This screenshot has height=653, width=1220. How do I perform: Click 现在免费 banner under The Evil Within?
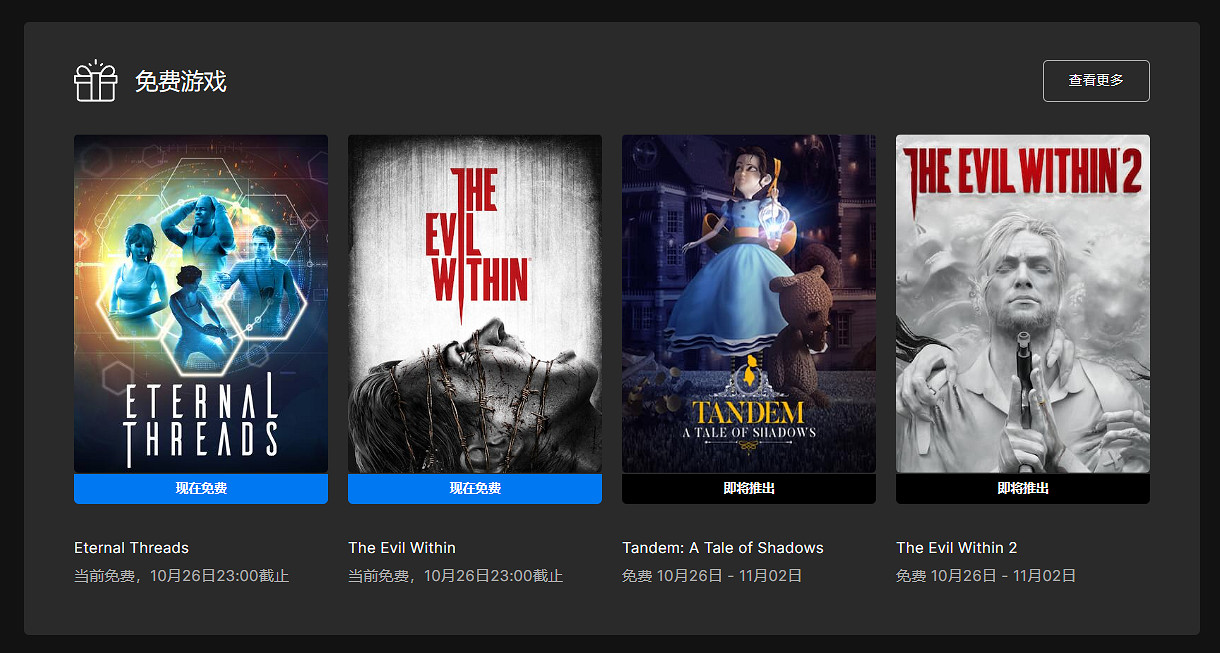[x=475, y=489]
